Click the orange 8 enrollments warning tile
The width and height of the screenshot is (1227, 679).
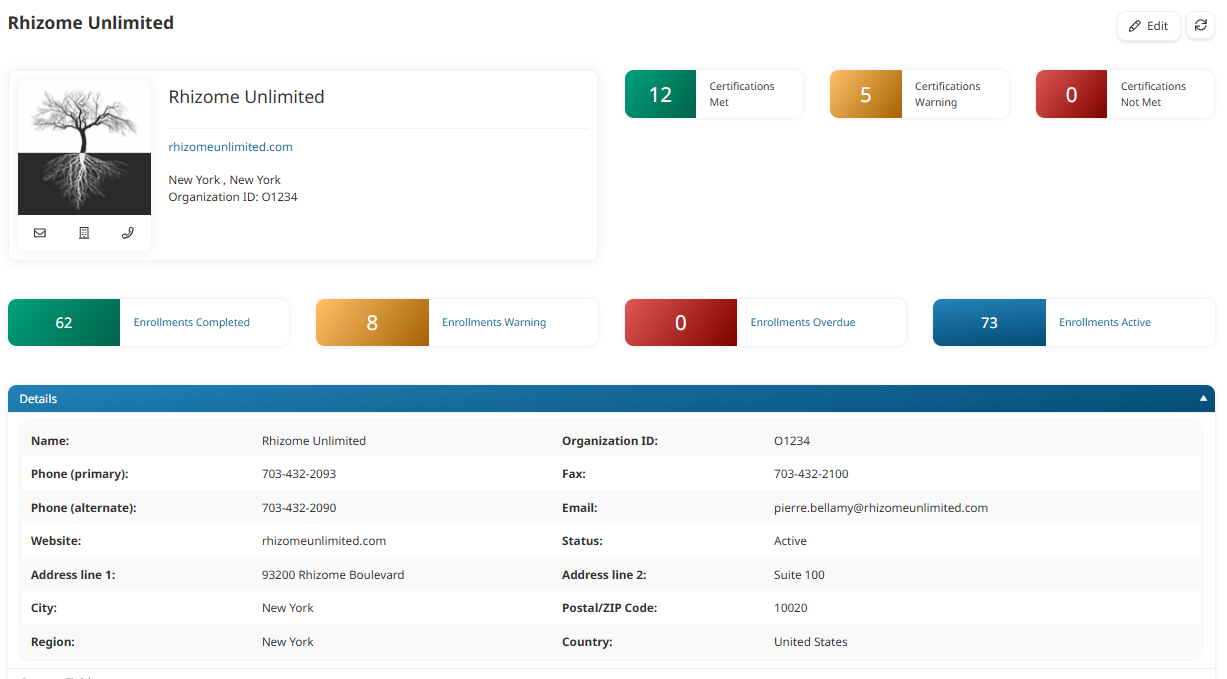coord(372,322)
